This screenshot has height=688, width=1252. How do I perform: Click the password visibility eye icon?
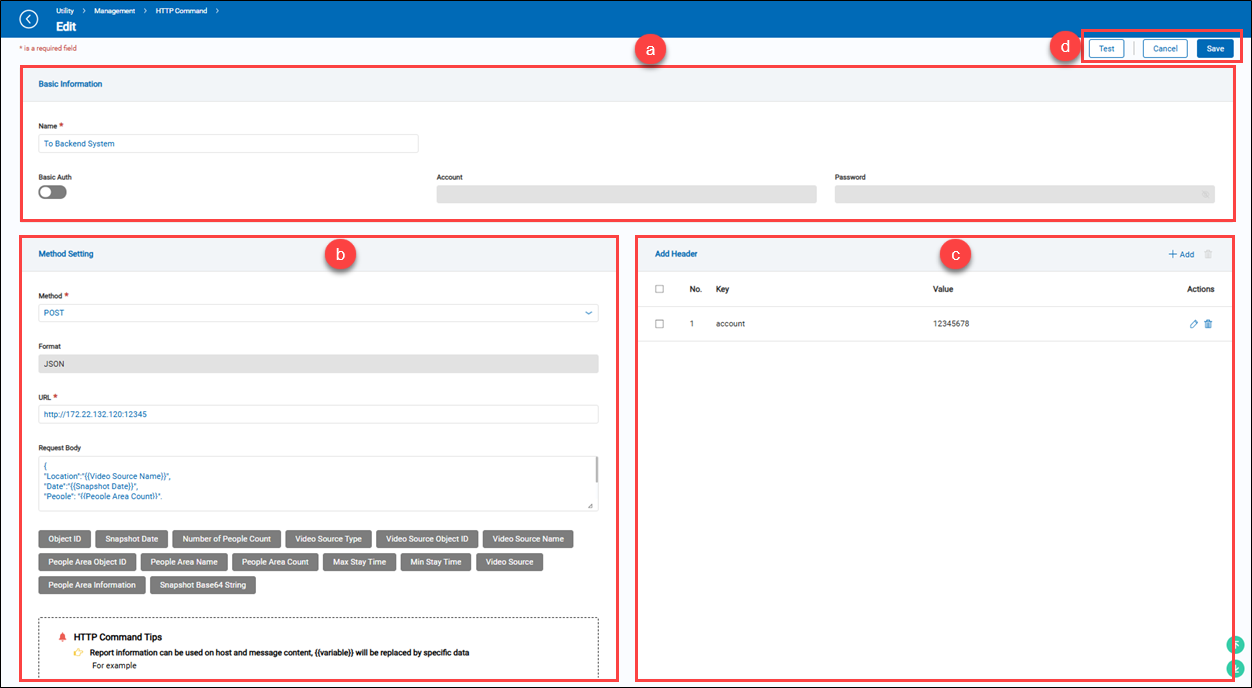point(1205,194)
